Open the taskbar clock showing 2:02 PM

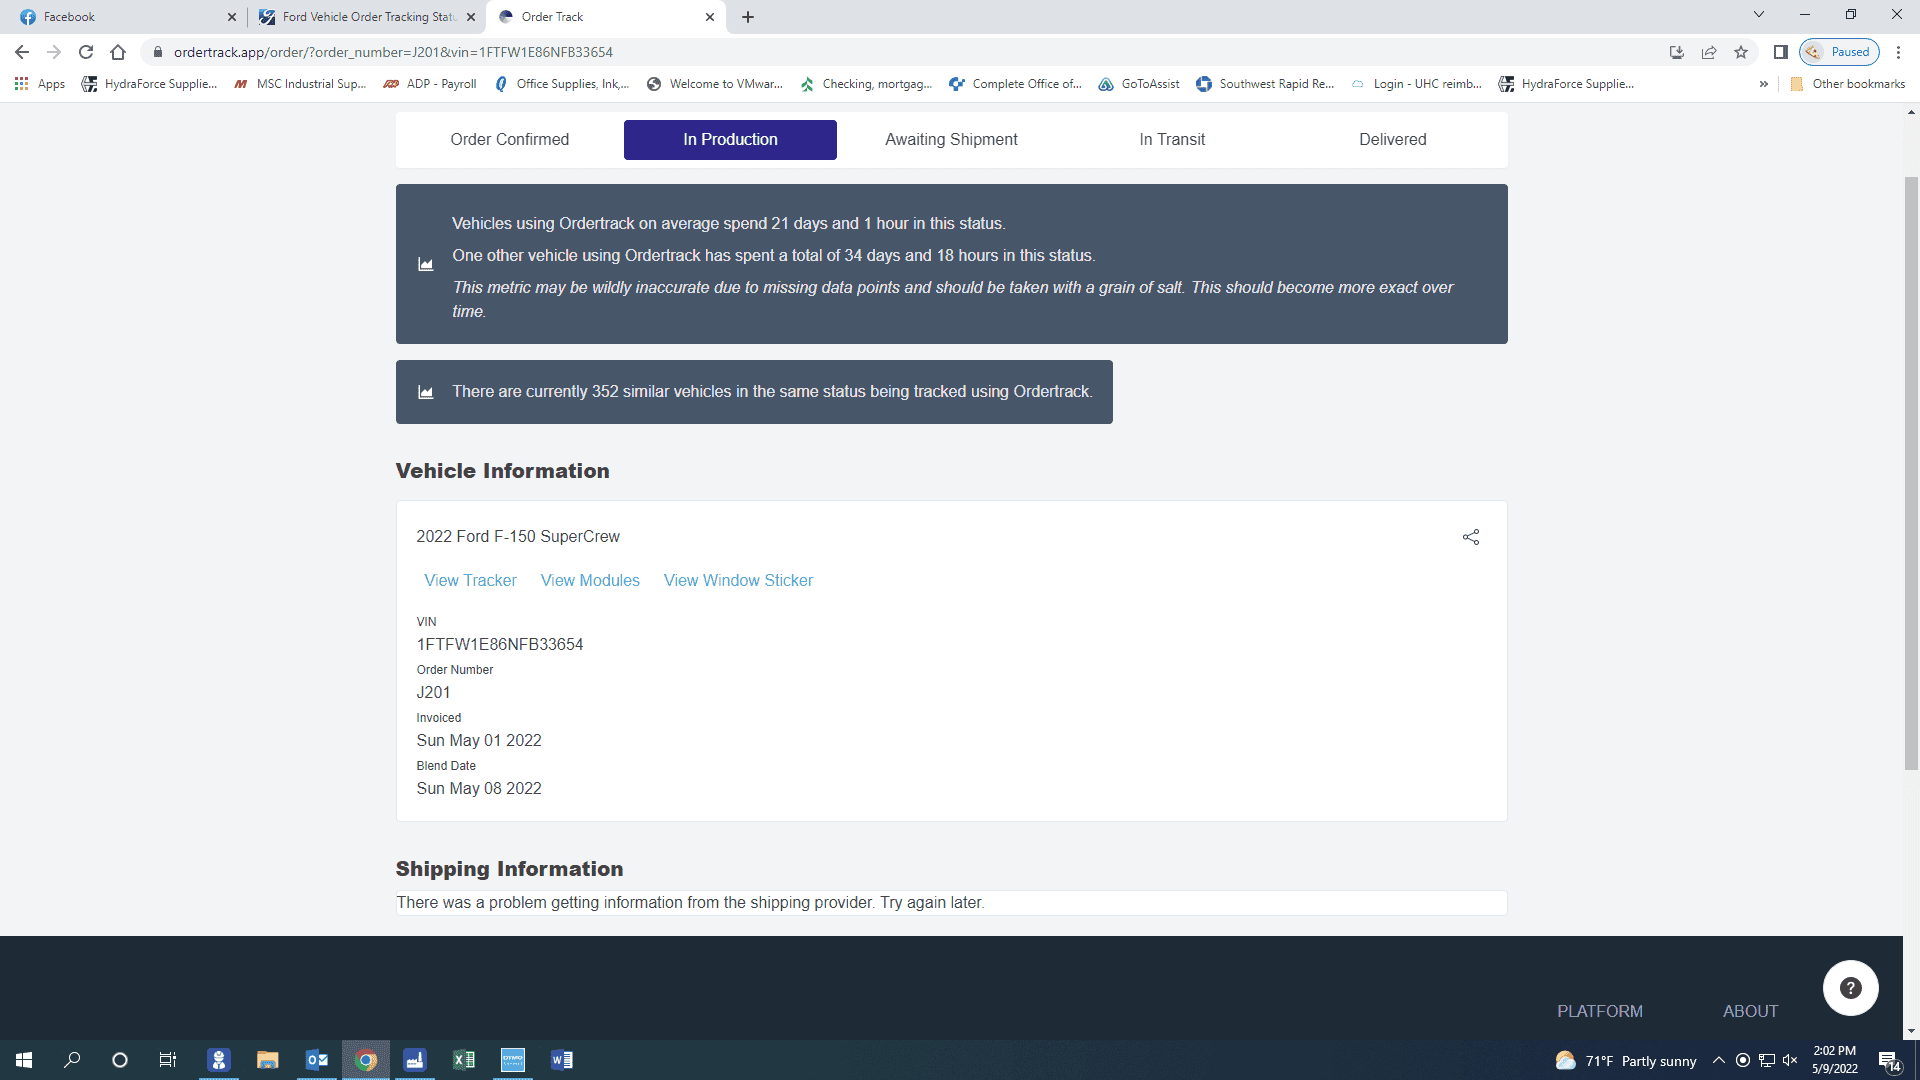(x=1835, y=1060)
